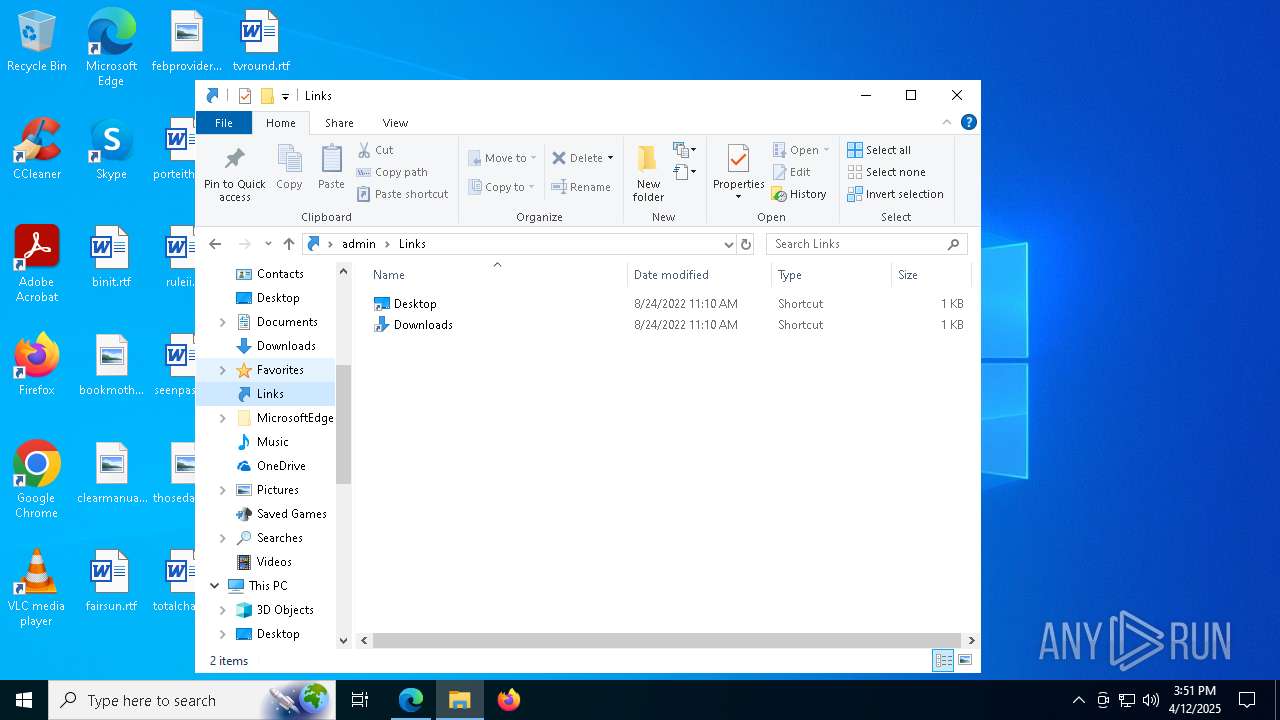Open Properties from the ribbon

[x=739, y=172]
